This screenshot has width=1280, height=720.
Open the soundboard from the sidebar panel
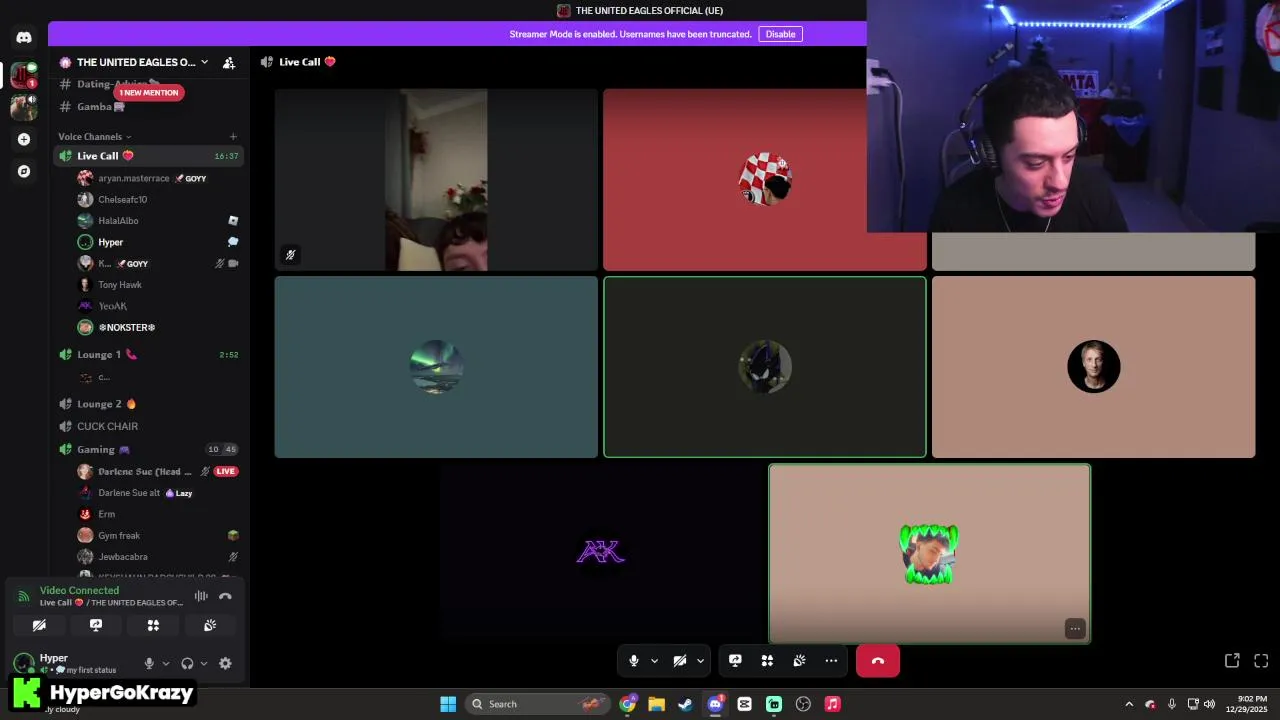(x=210, y=625)
